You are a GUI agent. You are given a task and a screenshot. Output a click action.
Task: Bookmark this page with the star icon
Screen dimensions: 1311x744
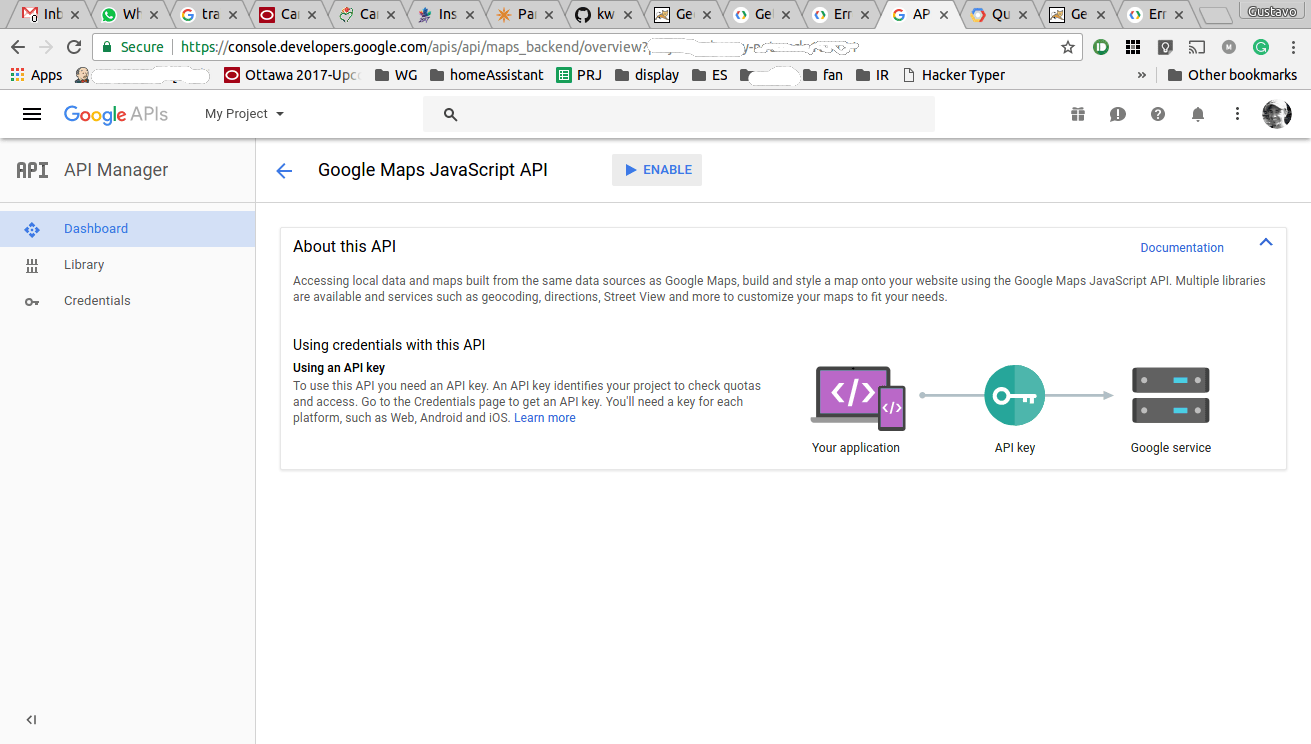1068,47
